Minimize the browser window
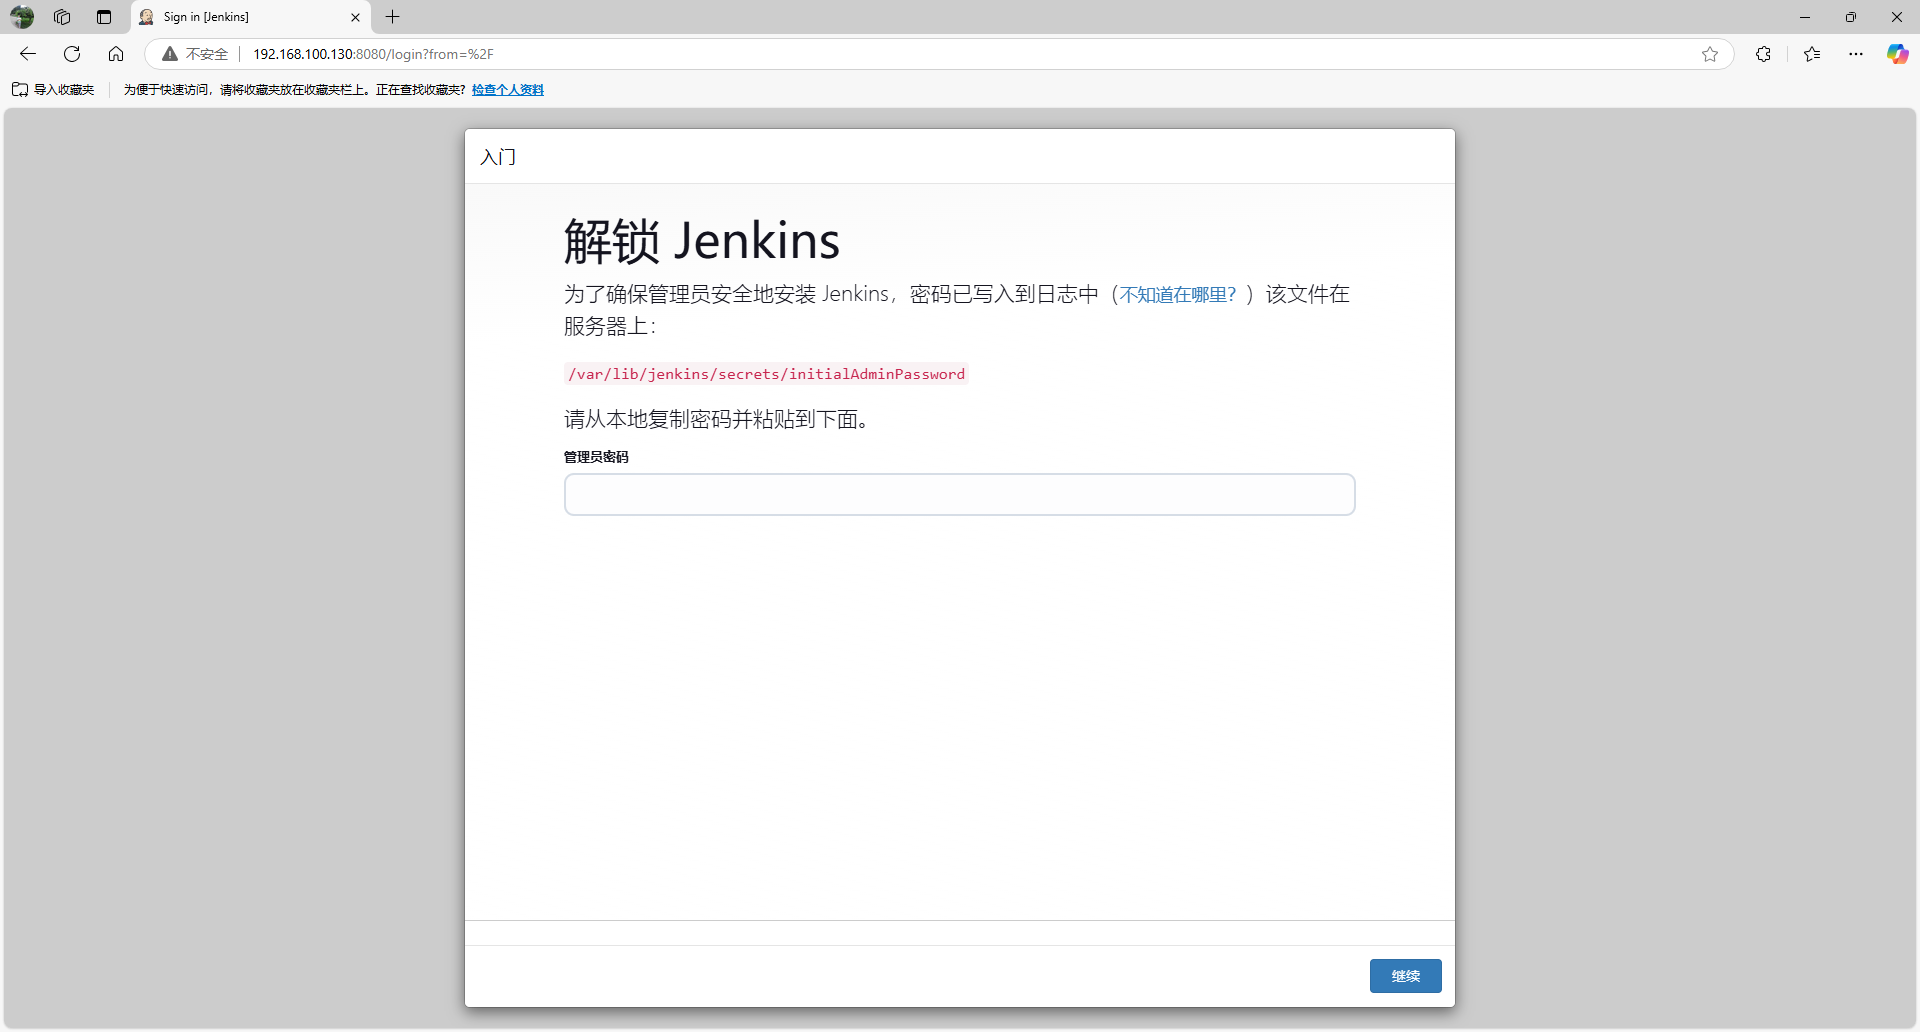Viewport: 1920px width, 1032px height. click(x=1805, y=17)
